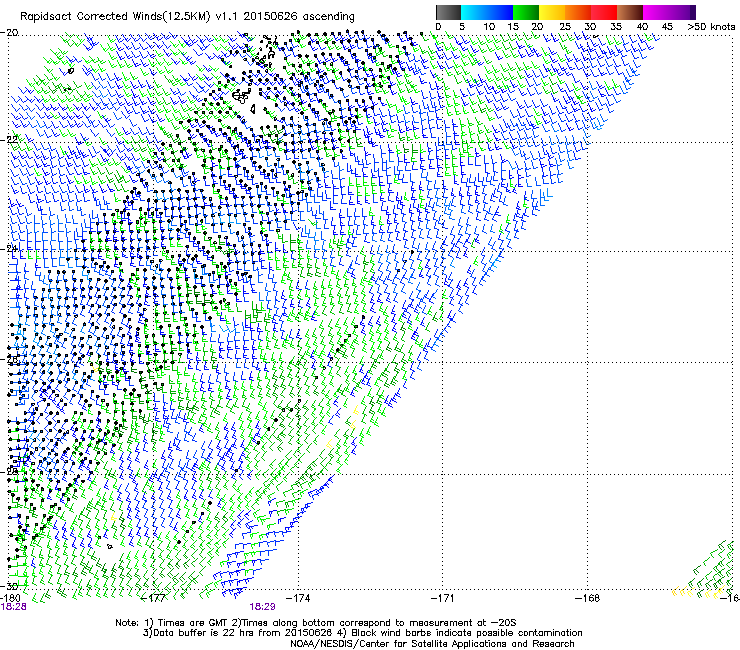
Task: Click the brown 35-40 knots color segment
Action: pos(630,12)
